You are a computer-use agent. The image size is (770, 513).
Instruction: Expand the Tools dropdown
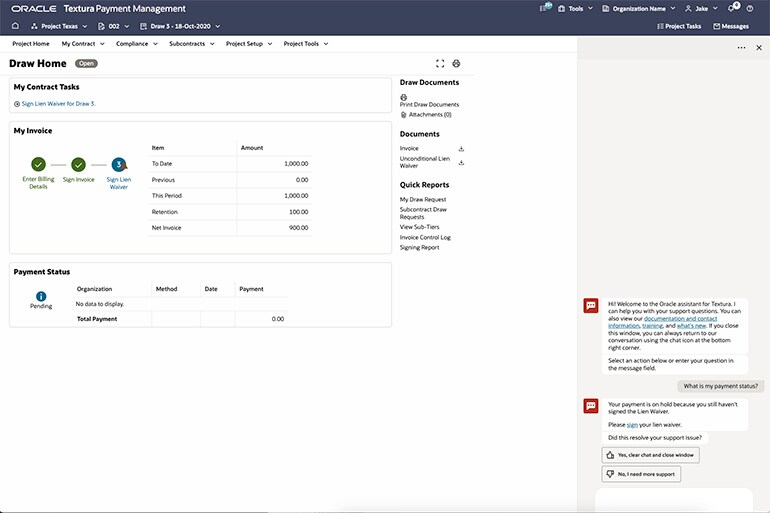point(590,8)
